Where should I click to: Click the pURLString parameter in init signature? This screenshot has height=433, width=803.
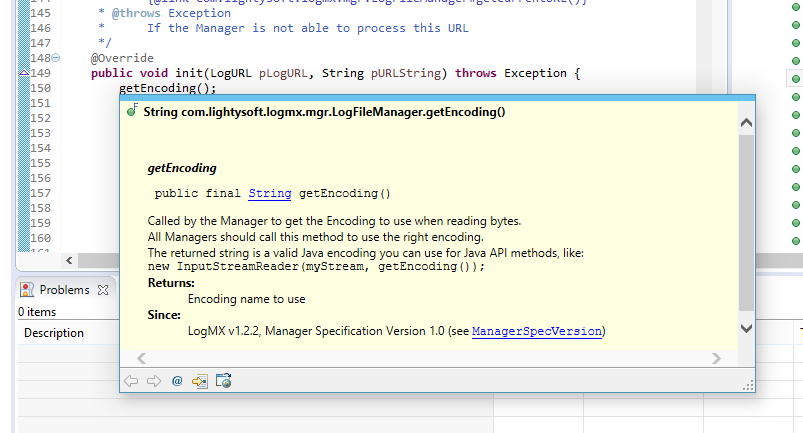406,73
